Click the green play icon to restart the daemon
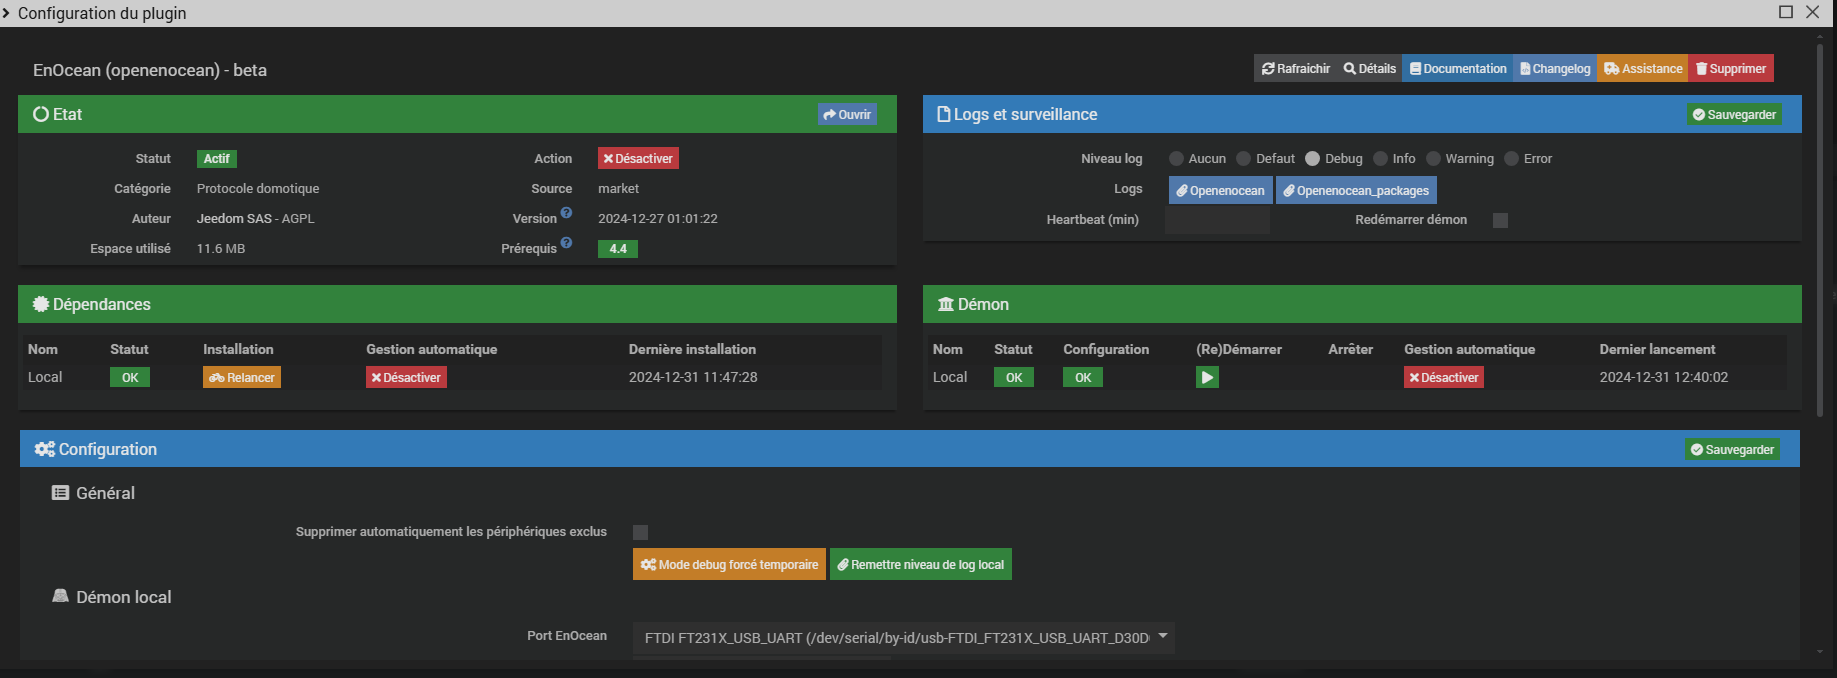Viewport: 1837px width, 678px height. point(1207,377)
